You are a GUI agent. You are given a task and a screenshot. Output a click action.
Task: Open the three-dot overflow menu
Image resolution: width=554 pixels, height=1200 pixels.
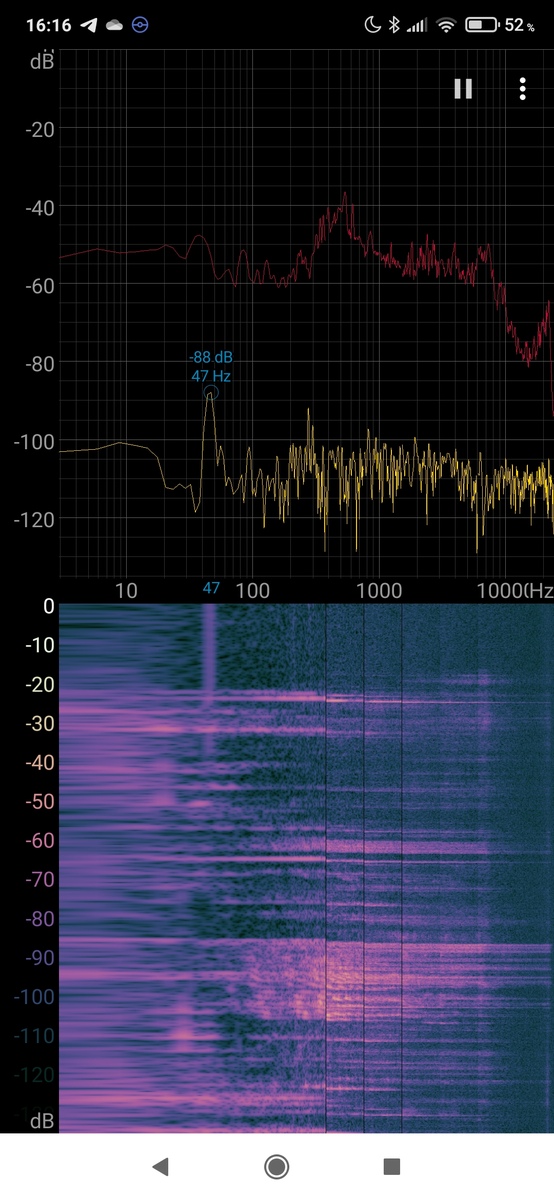click(523, 89)
